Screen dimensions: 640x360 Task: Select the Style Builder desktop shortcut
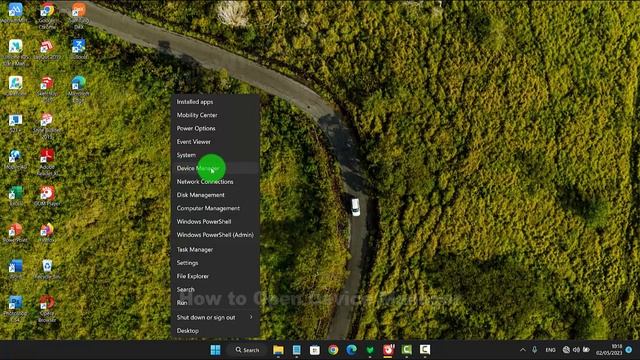(x=47, y=126)
